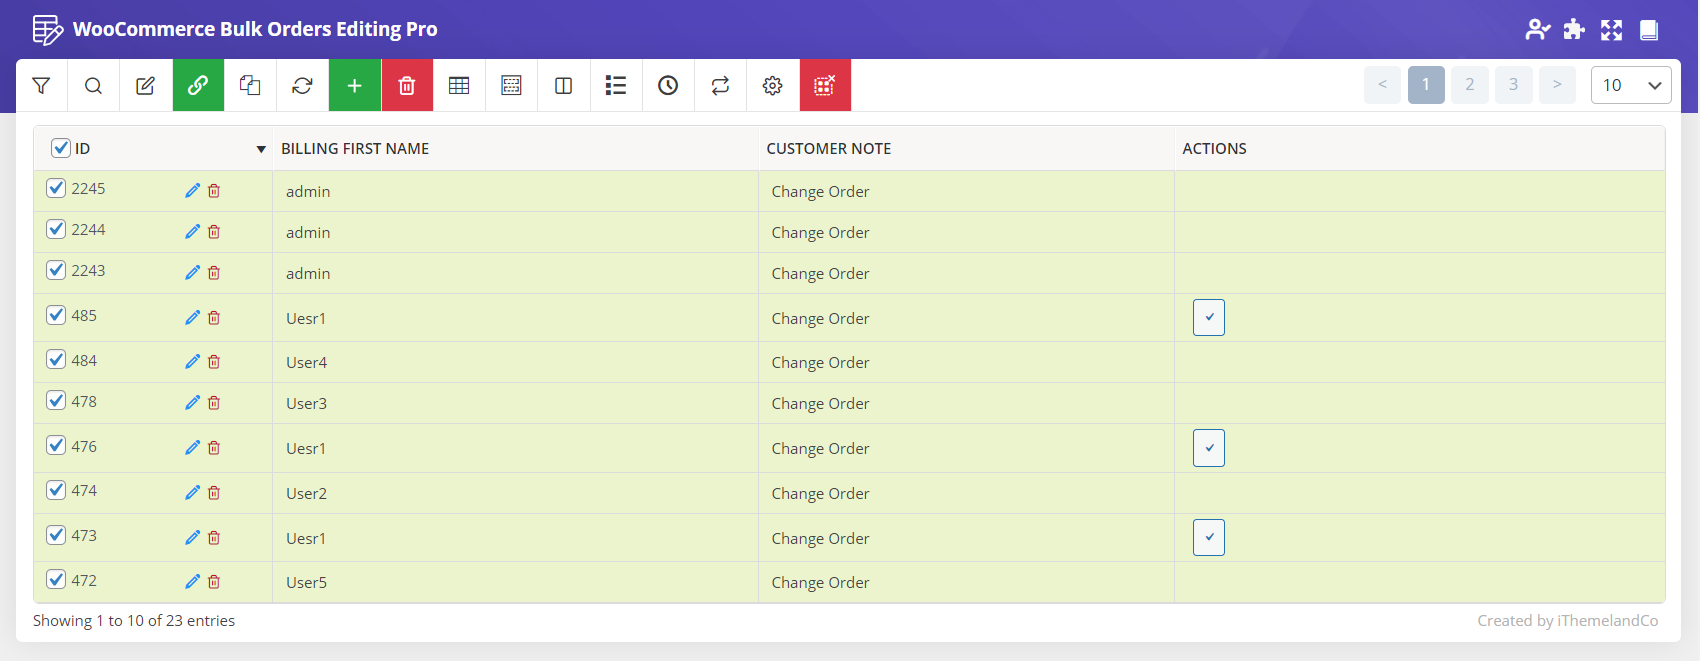The width and height of the screenshot is (1700, 661).
Task: Click the puzzle piece plugins icon
Action: coord(1574,30)
